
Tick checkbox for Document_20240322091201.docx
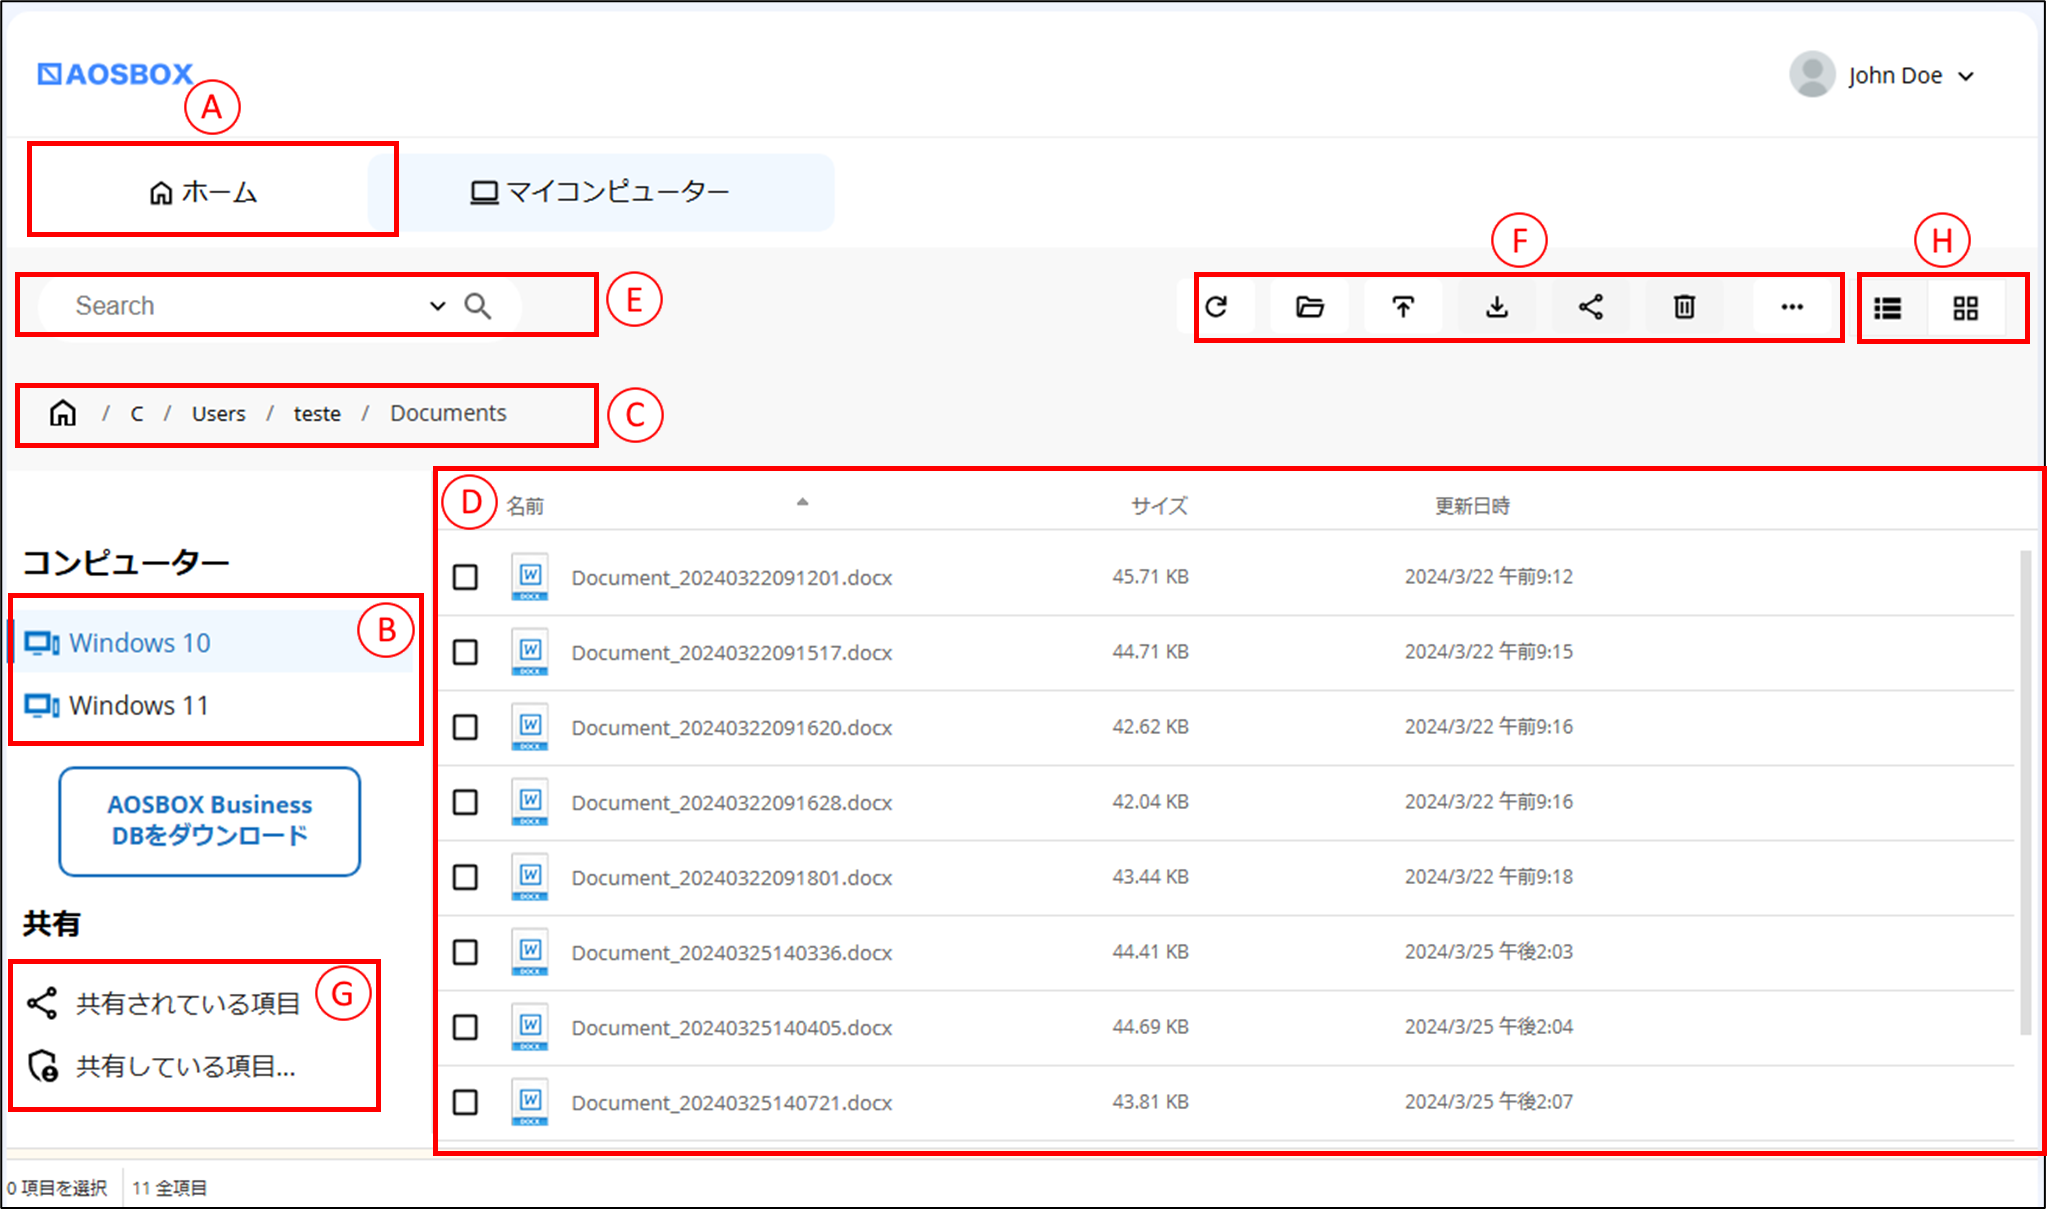465,577
